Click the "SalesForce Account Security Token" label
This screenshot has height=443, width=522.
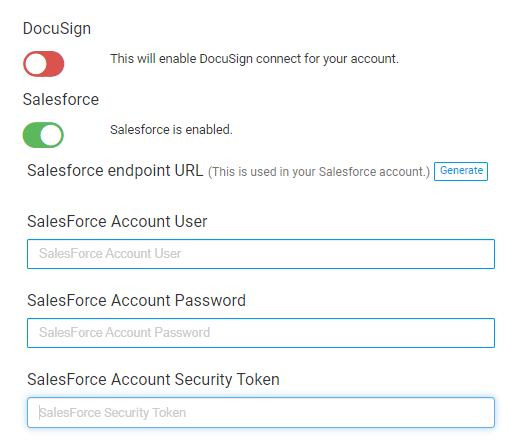pyautogui.click(x=153, y=380)
